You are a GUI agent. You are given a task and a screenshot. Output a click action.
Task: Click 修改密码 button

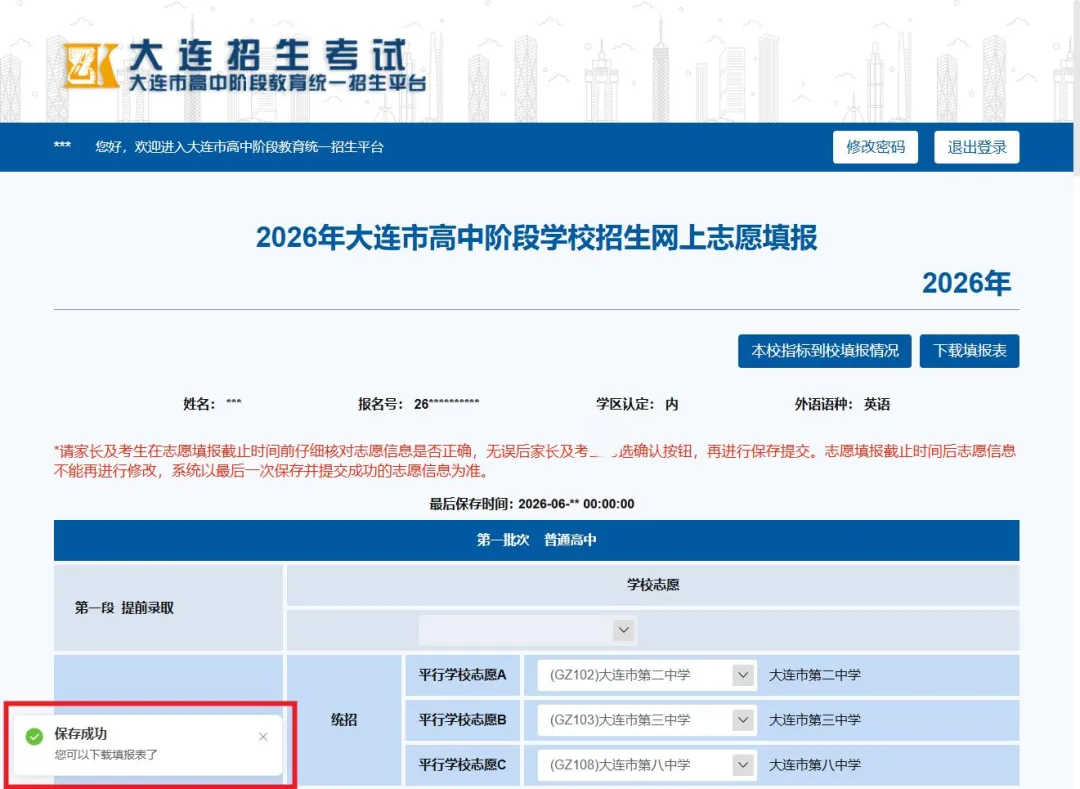click(x=875, y=147)
